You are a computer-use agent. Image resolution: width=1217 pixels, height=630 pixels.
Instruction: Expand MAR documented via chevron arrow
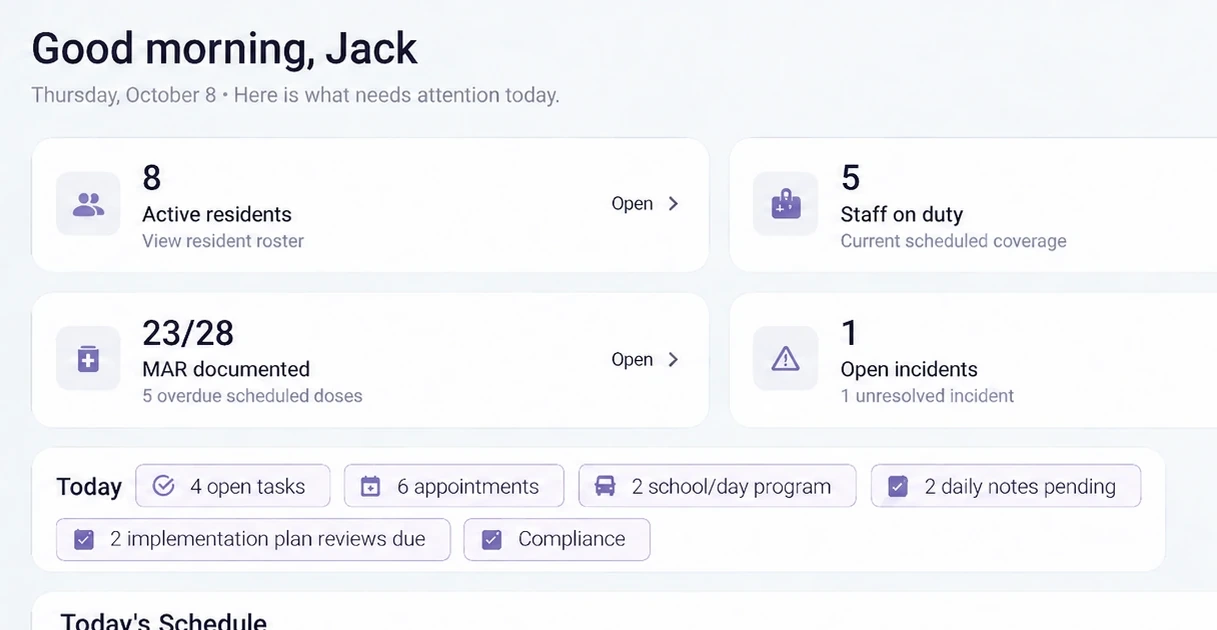[673, 360]
